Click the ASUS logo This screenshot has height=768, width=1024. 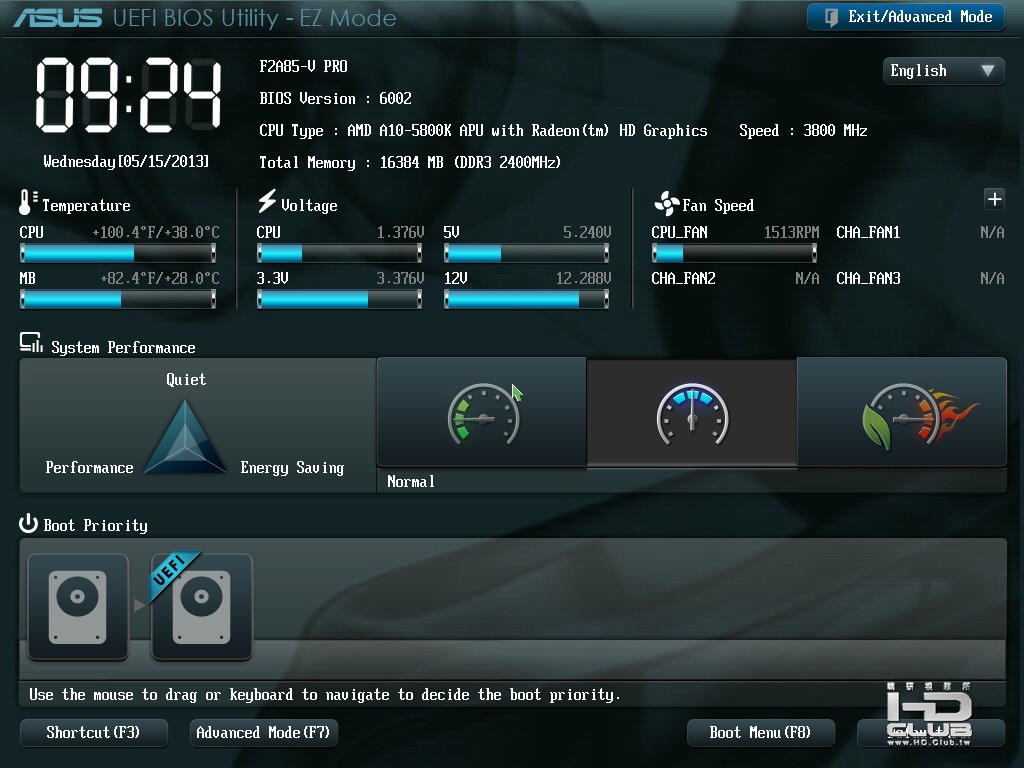[x=57, y=18]
